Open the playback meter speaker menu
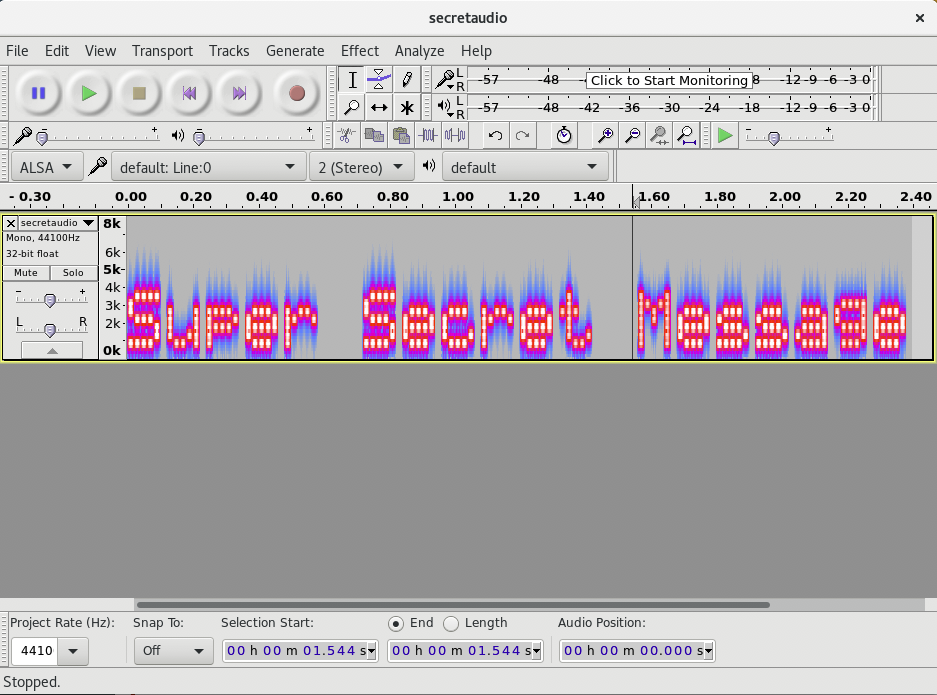The height and width of the screenshot is (695, 937). pyautogui.click(x=445, y=108)
